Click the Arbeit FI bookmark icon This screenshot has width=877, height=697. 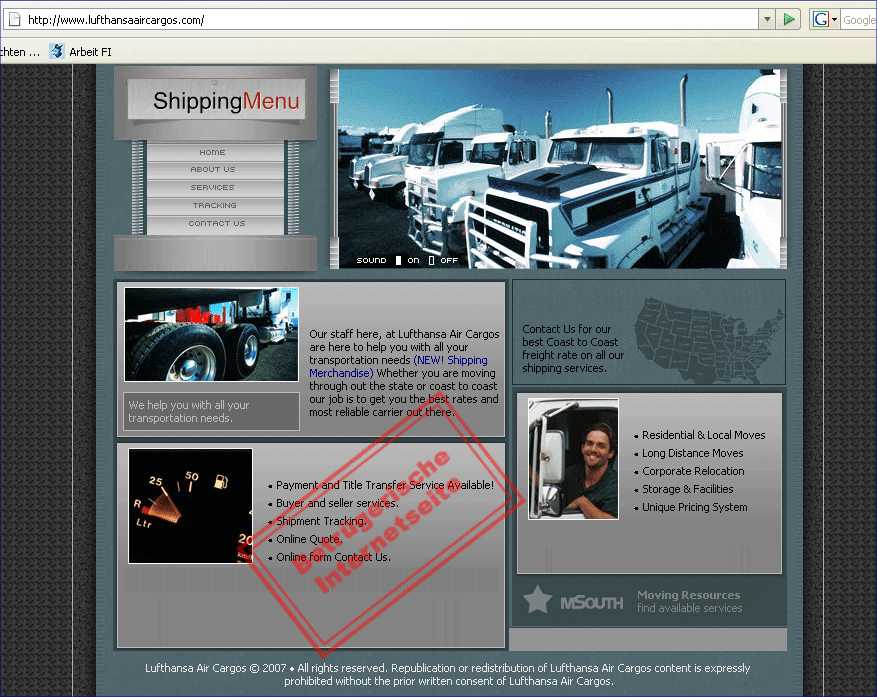[x=56, y=51]
